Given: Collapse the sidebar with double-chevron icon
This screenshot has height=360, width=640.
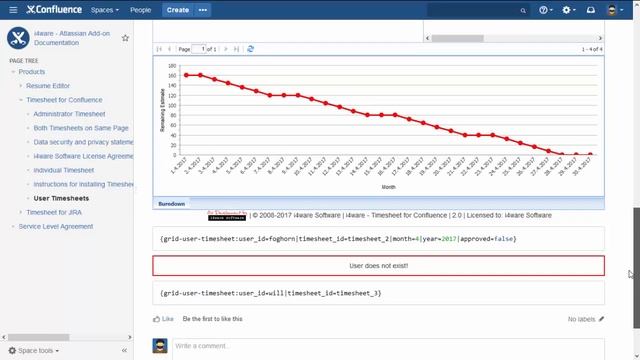Looking at the screenshot, I should coord(124,351).
